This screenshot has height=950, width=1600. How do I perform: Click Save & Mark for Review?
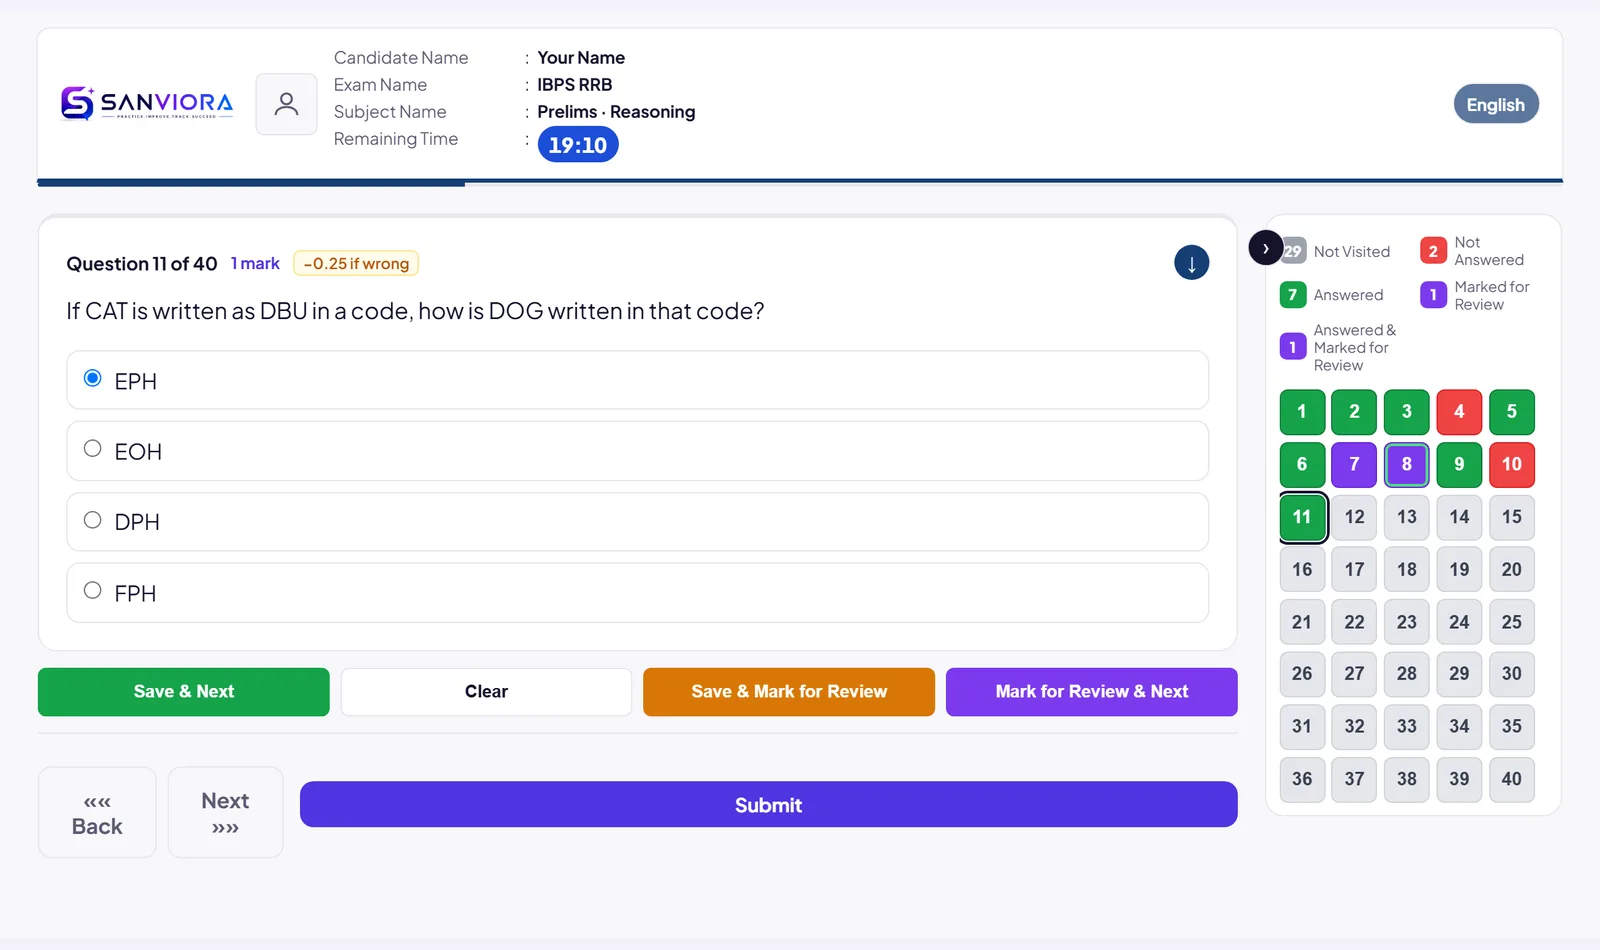789,692
